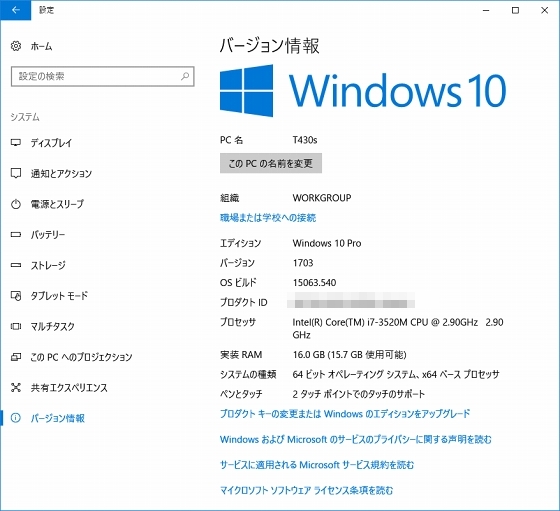Click the バージョン情報 info icon
This screenshot has width=560, height=511.
(x=16, y=418)
